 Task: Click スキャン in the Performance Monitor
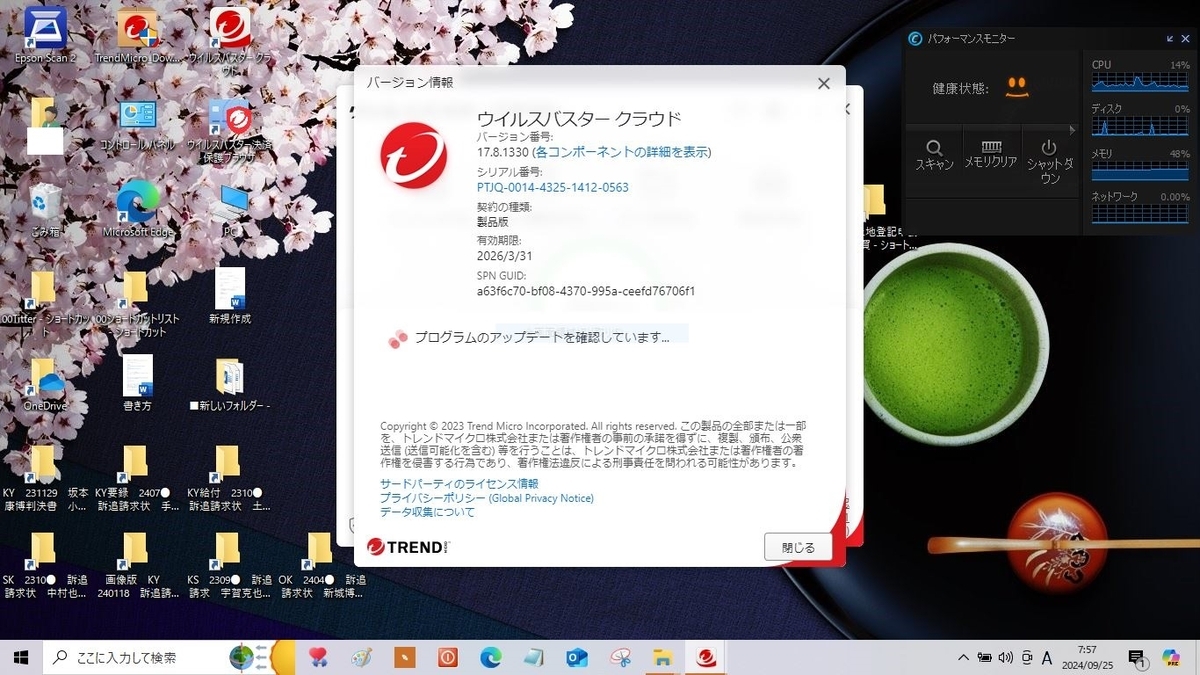click(934, 155)
